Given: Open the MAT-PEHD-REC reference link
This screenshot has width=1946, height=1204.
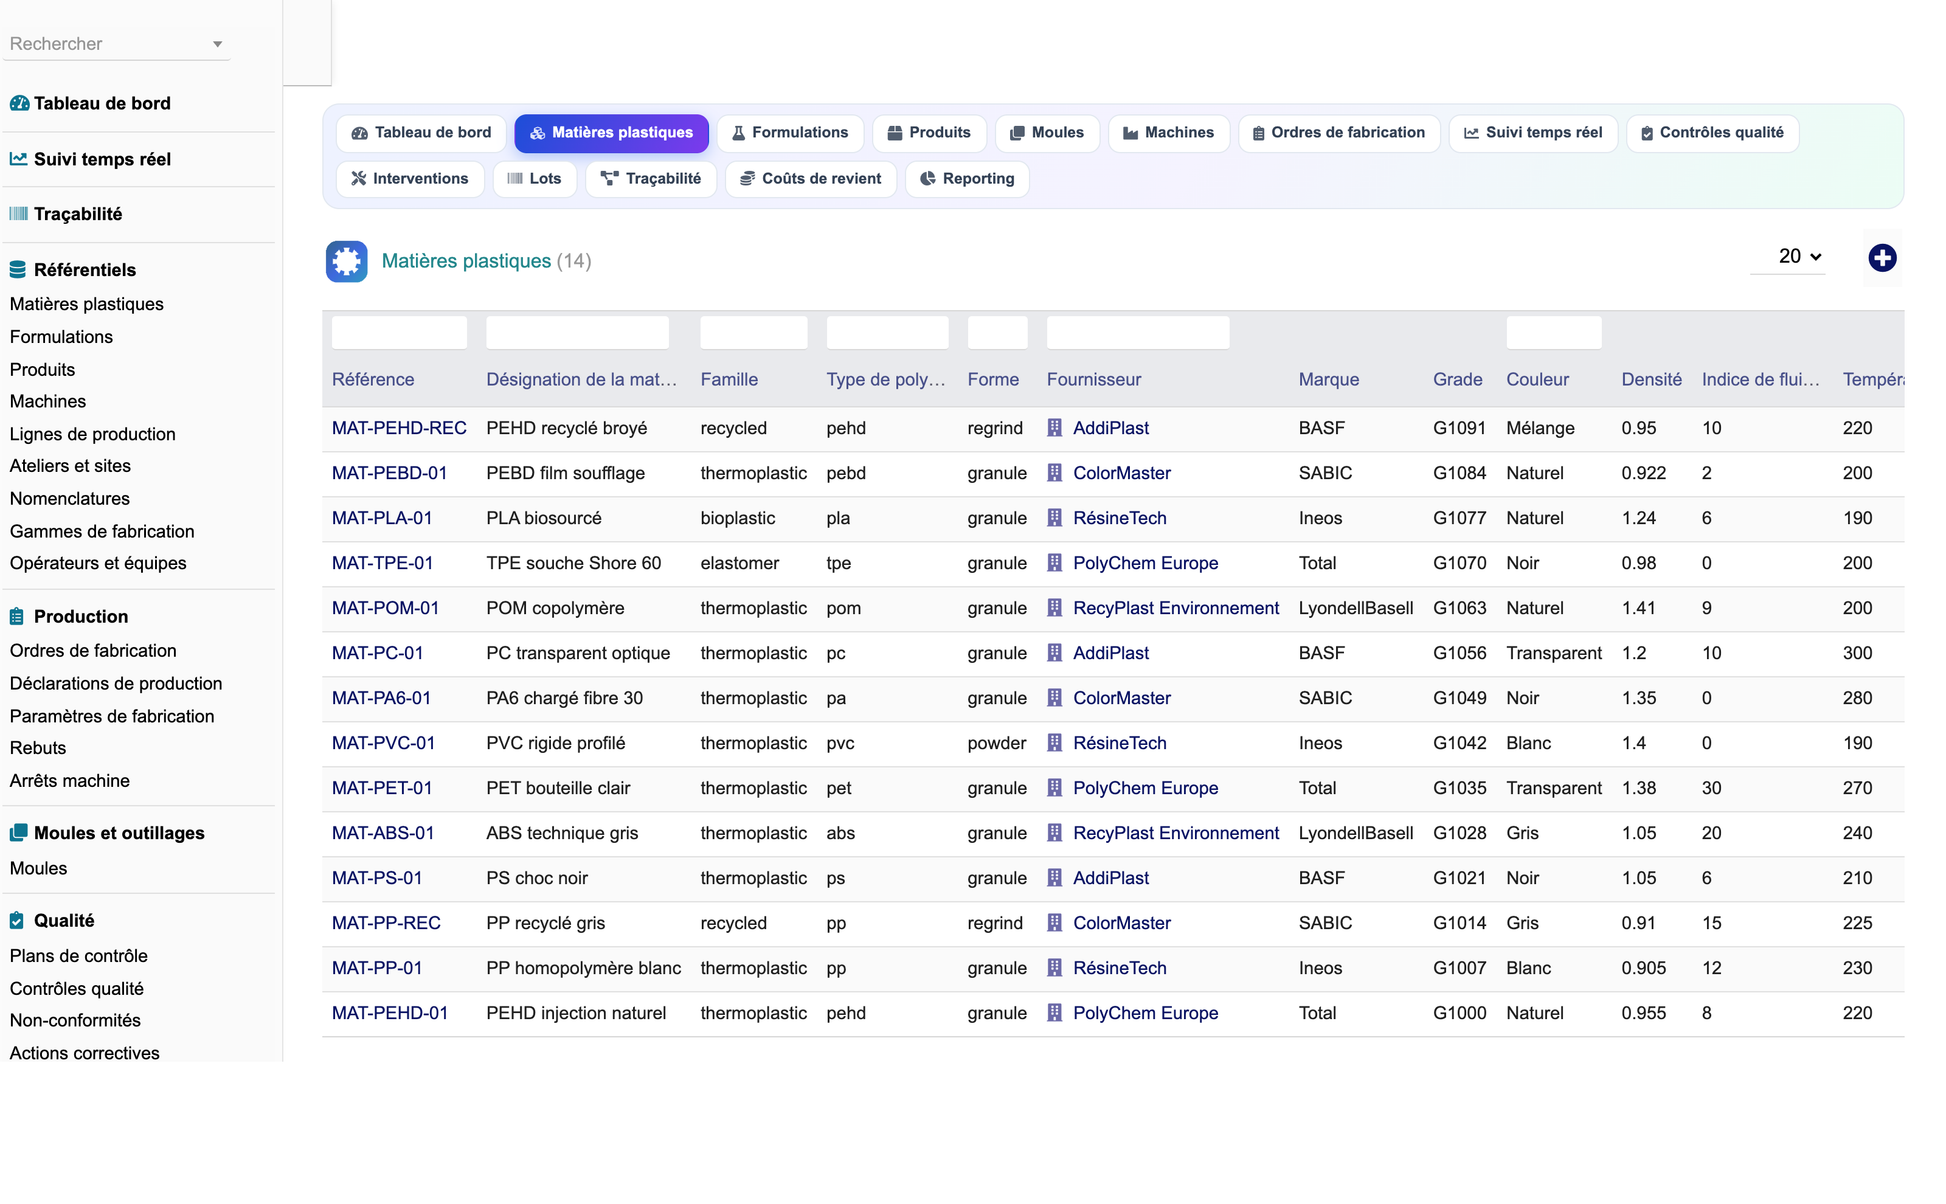Looking at the screenshot, I should (x=399, y=428).
